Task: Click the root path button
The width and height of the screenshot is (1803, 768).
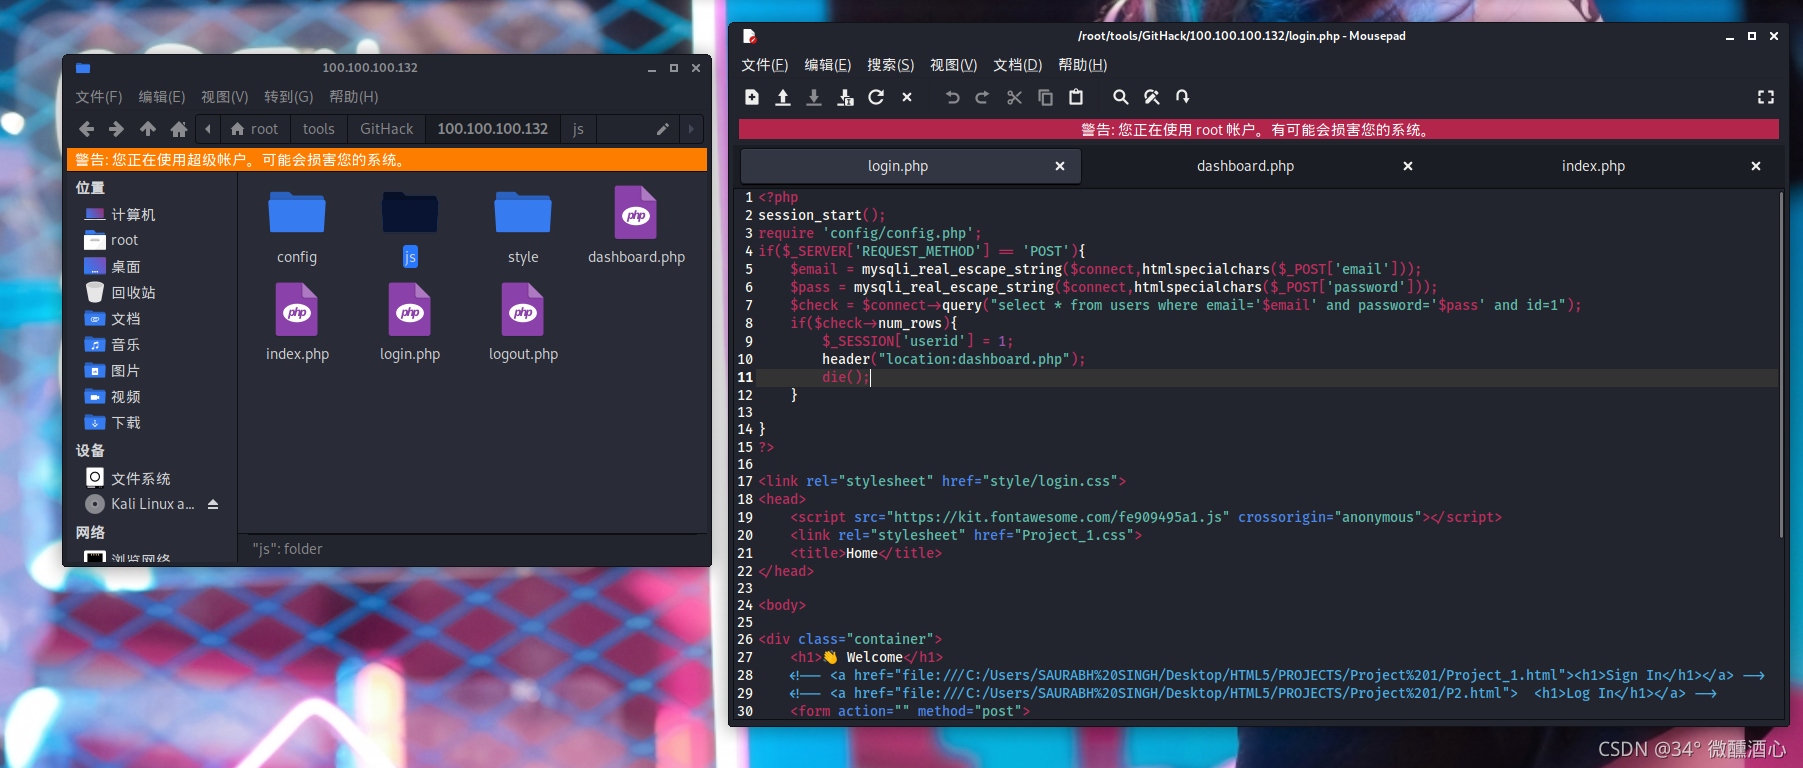Action: click(254, 129)
